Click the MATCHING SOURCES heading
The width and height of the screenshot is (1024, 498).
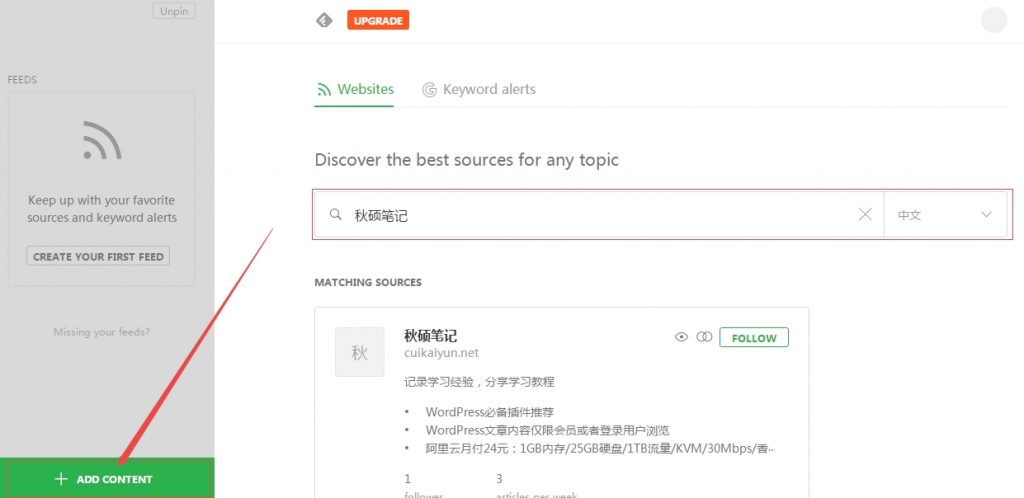(368, 283)
